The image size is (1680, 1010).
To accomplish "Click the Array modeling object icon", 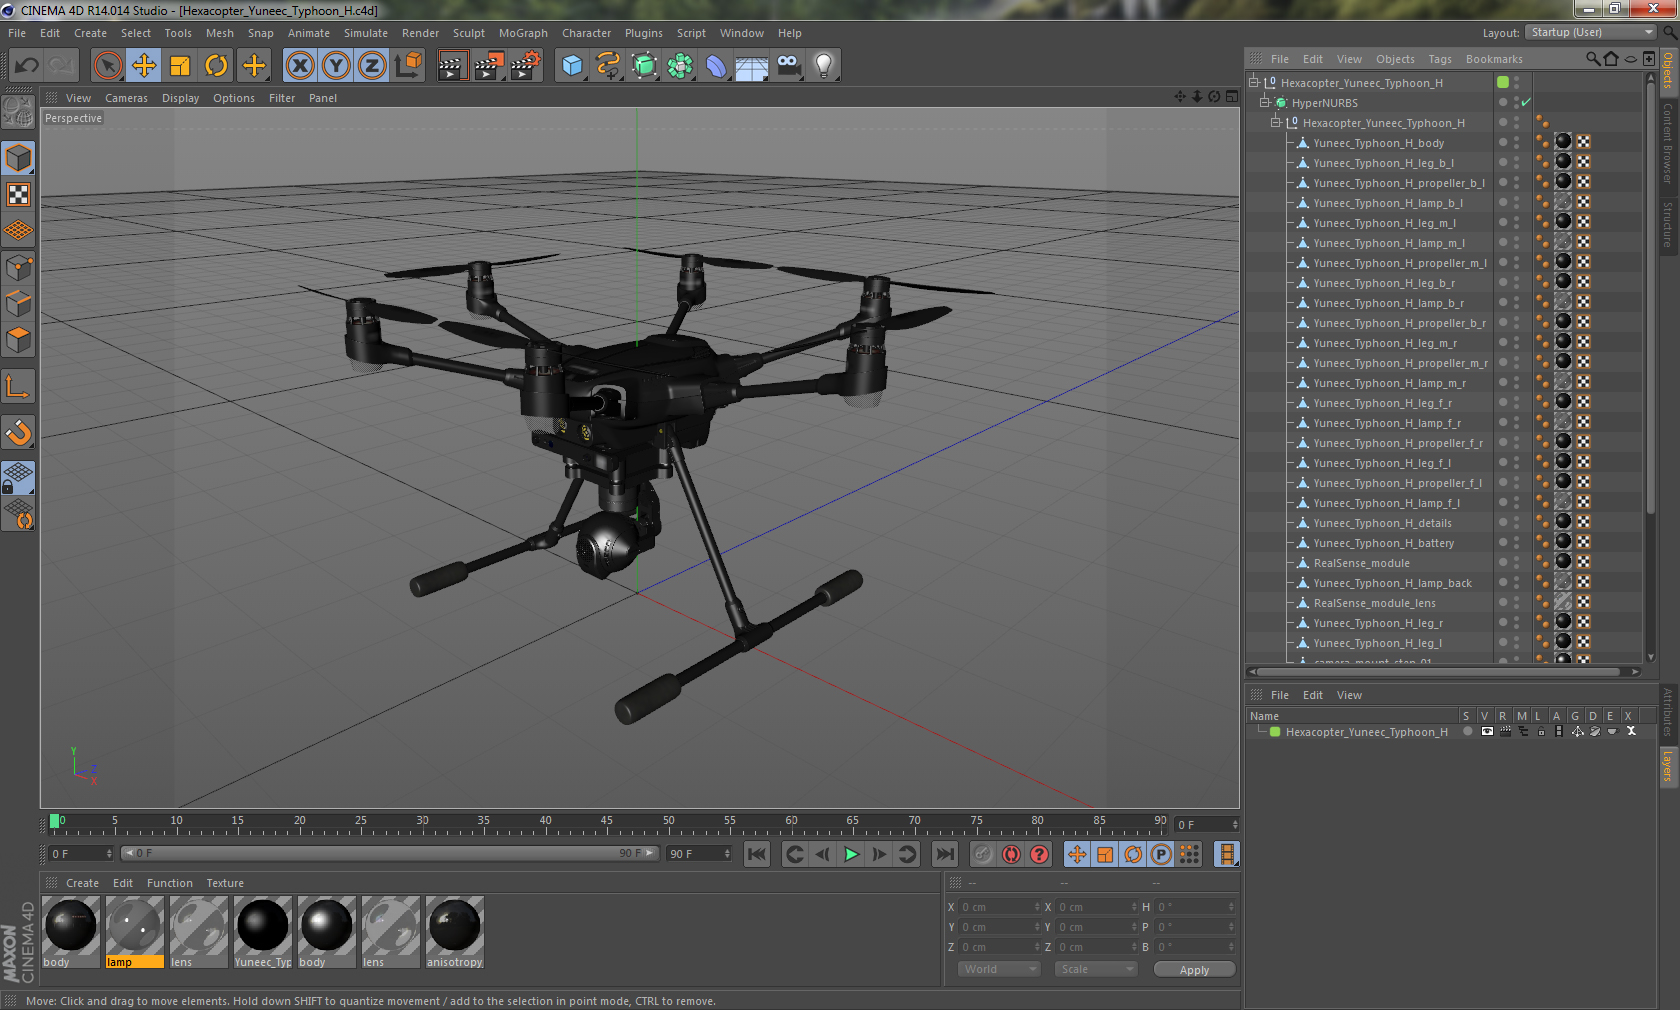I will click(x=680, y=66).
